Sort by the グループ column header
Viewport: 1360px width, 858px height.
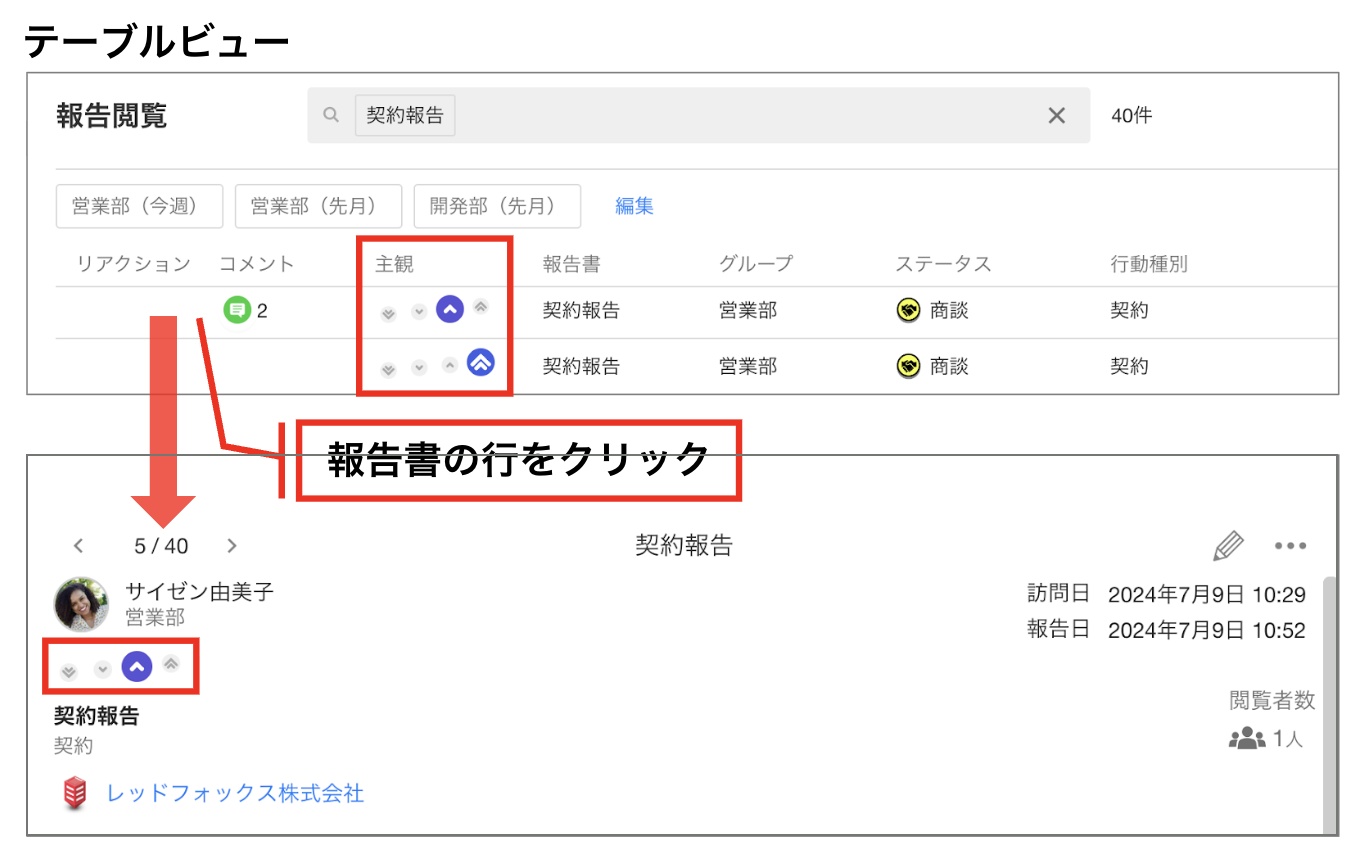pyautogui.click(x=756, y=264)
